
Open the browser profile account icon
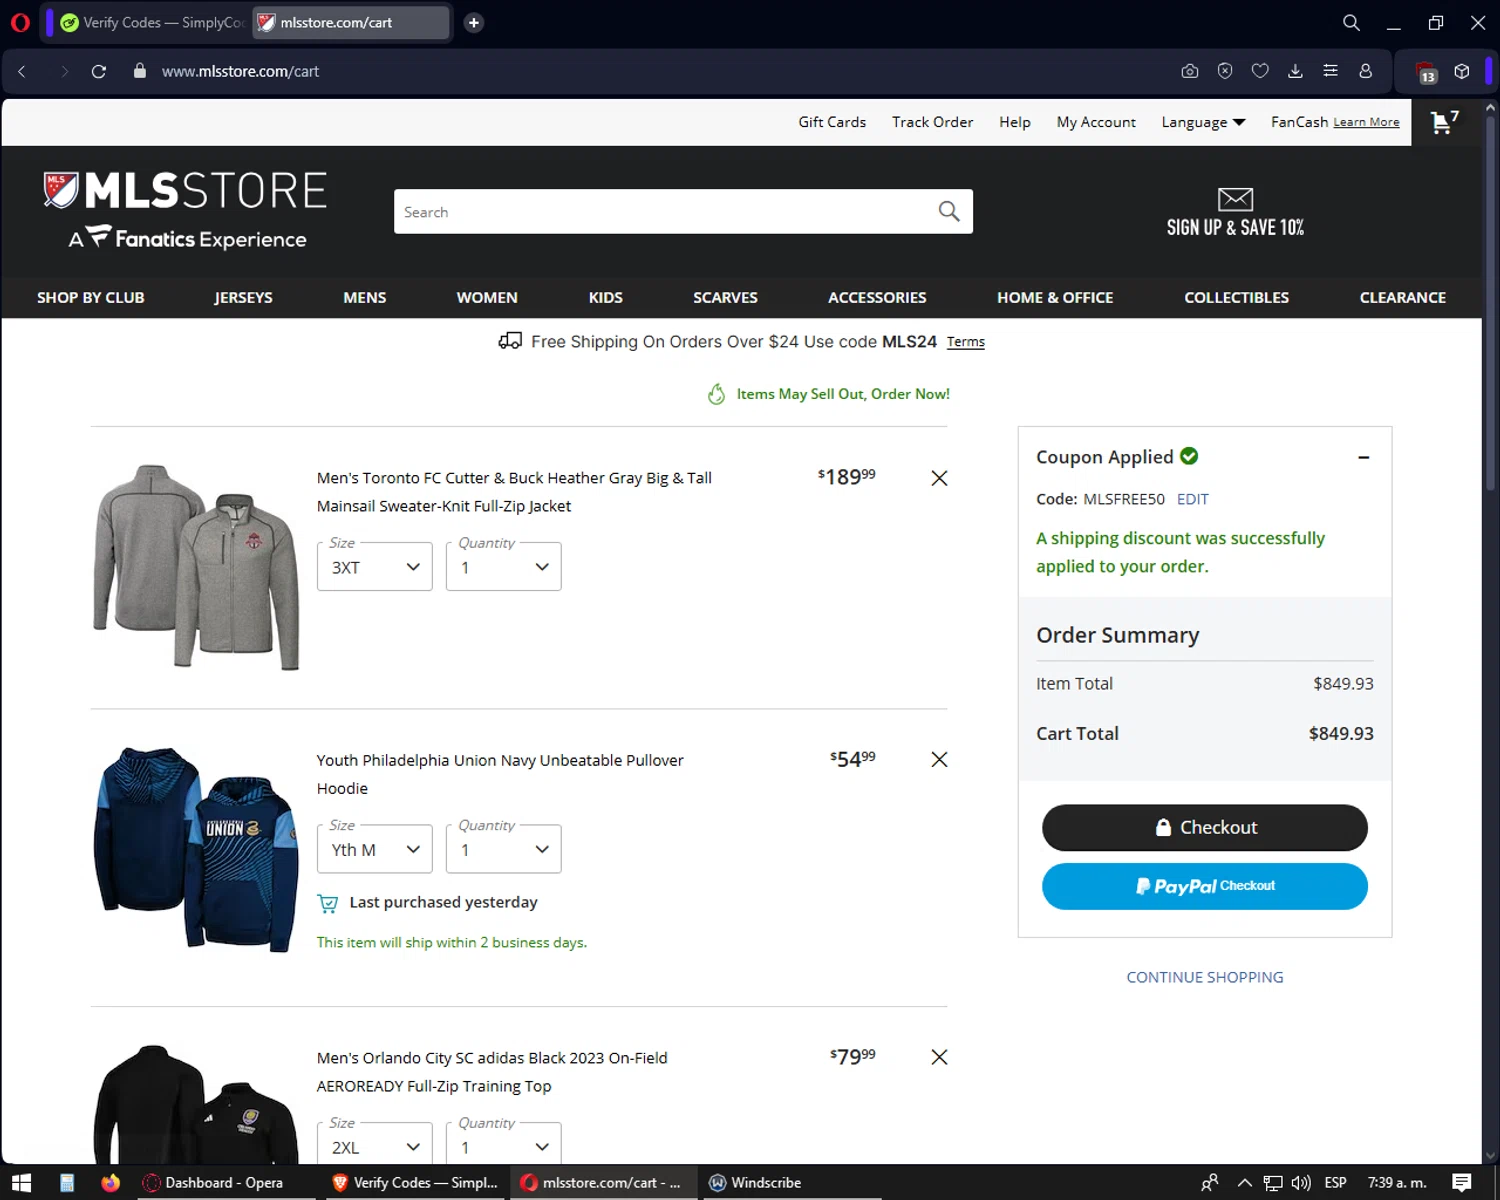pyautogui.click(x=1365, y=71)
